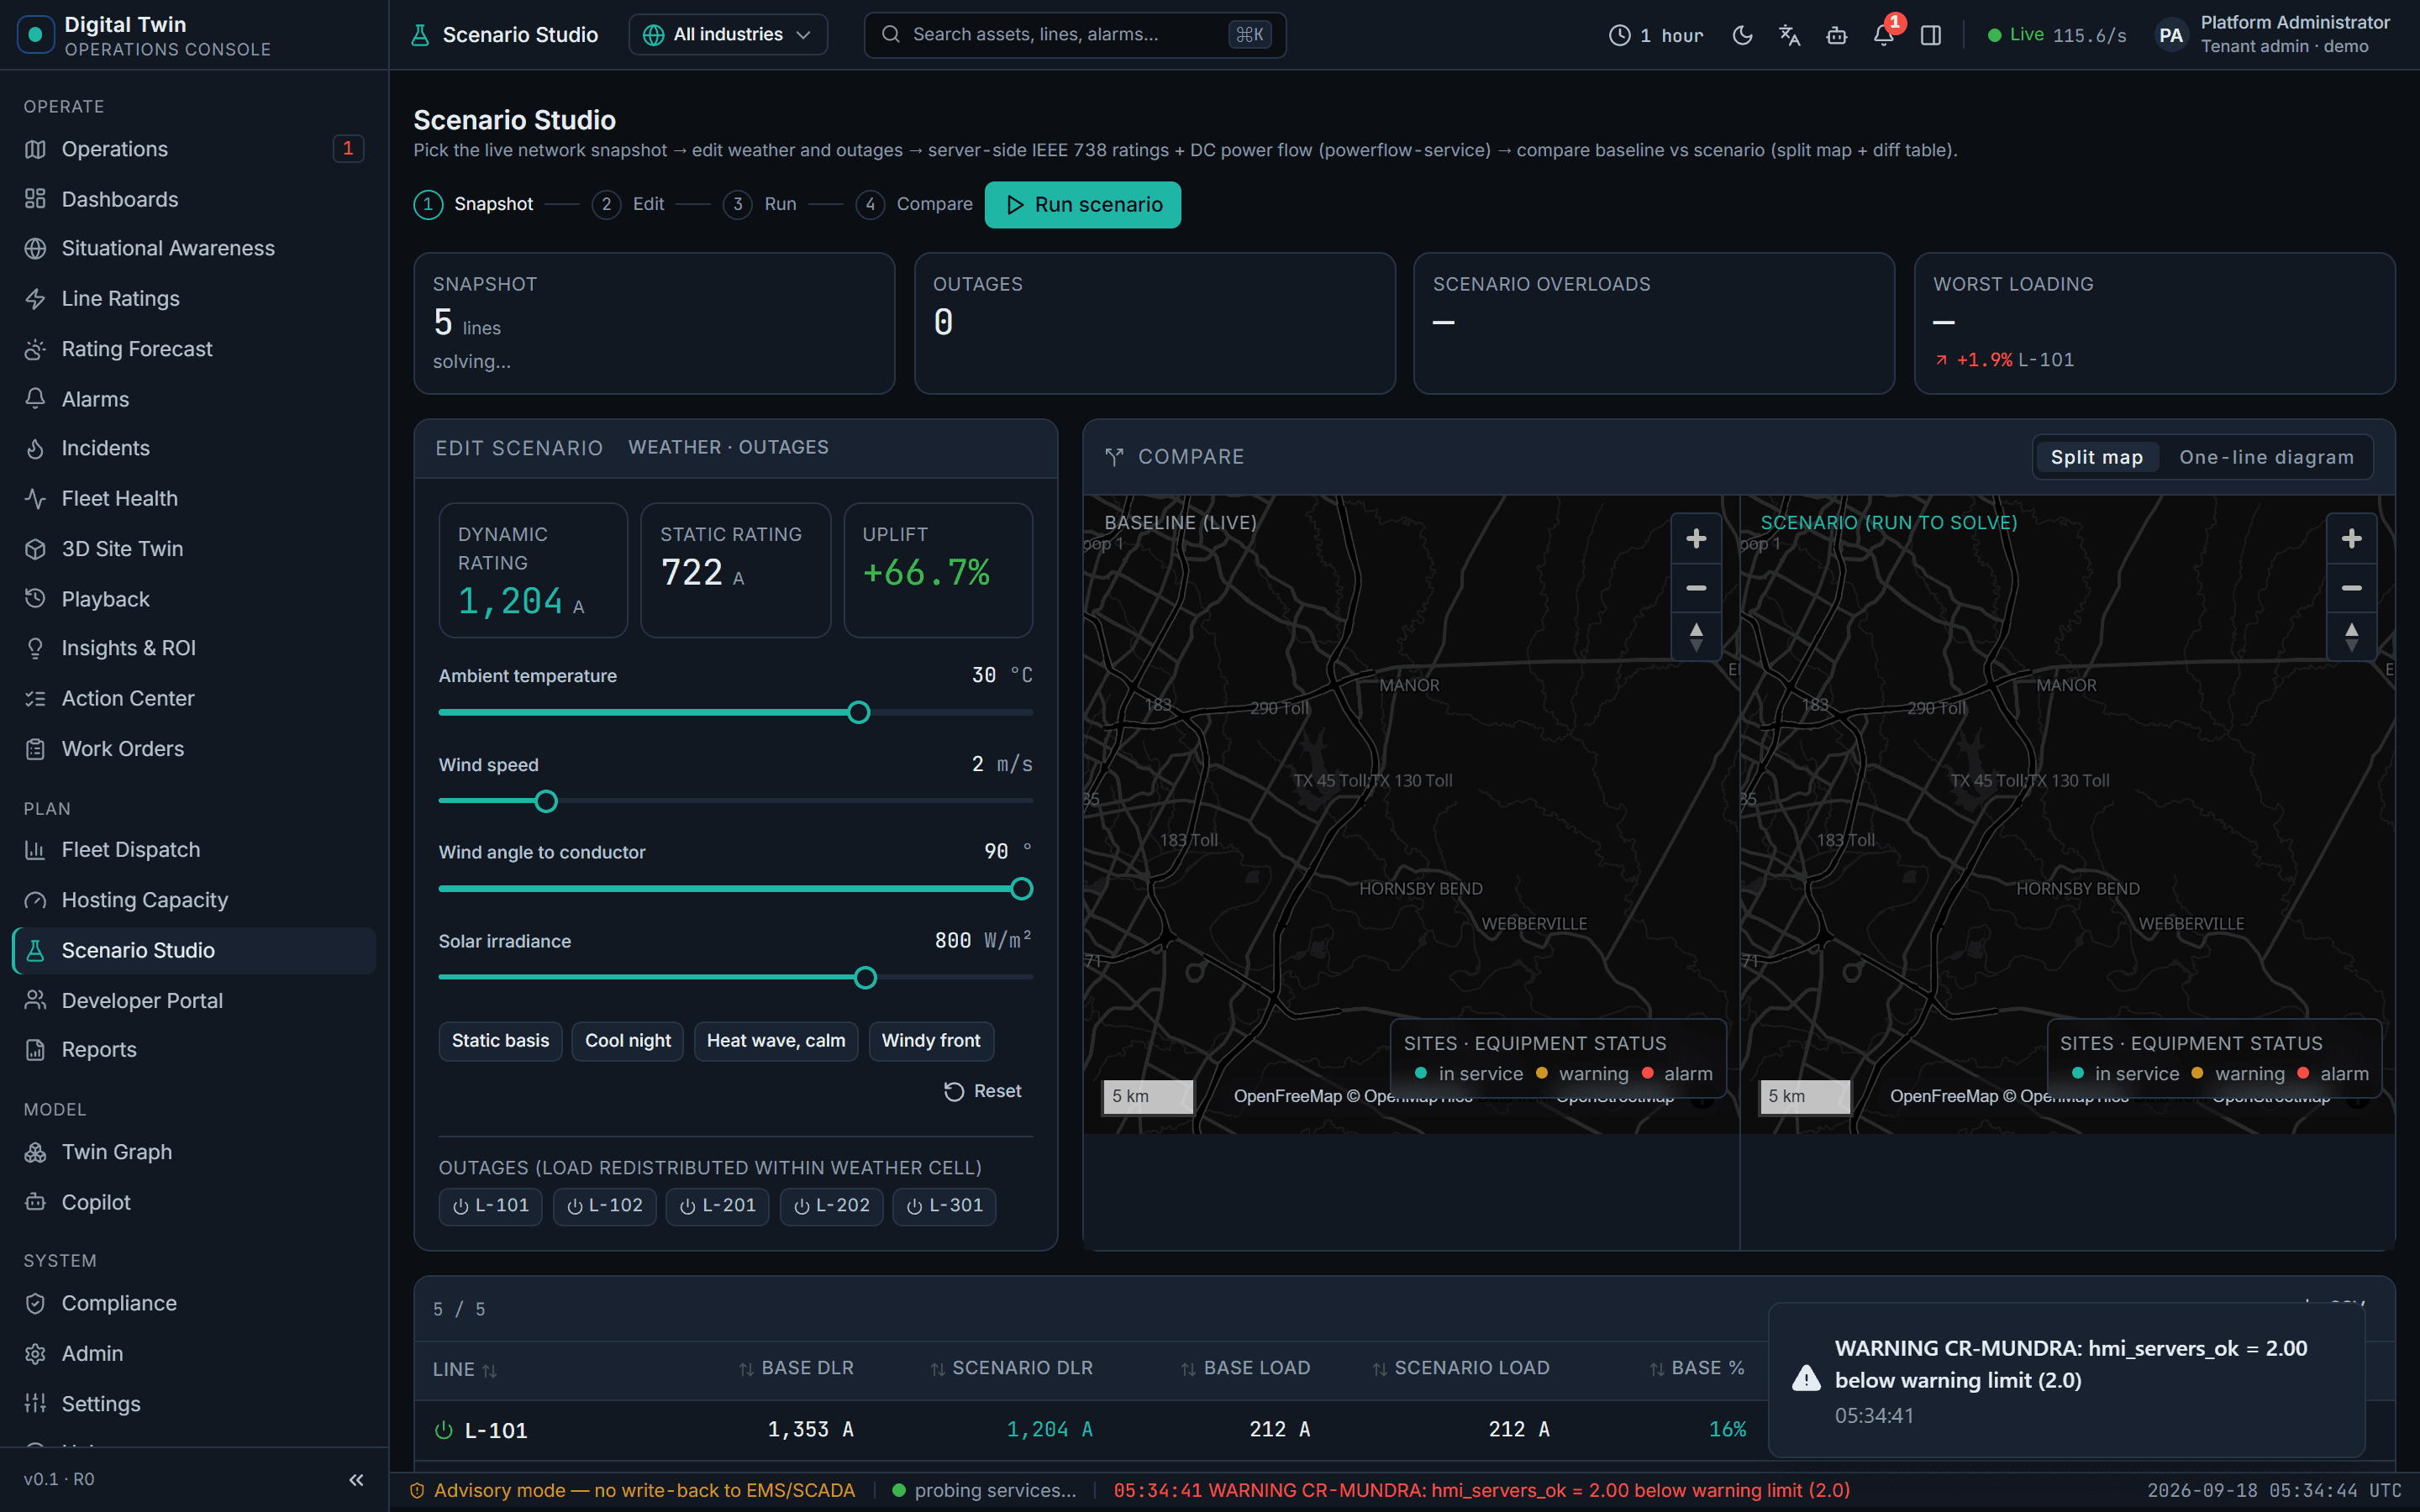
Task: Click the CR-MUNDRA warning toast notification
Action: 2066,1380
